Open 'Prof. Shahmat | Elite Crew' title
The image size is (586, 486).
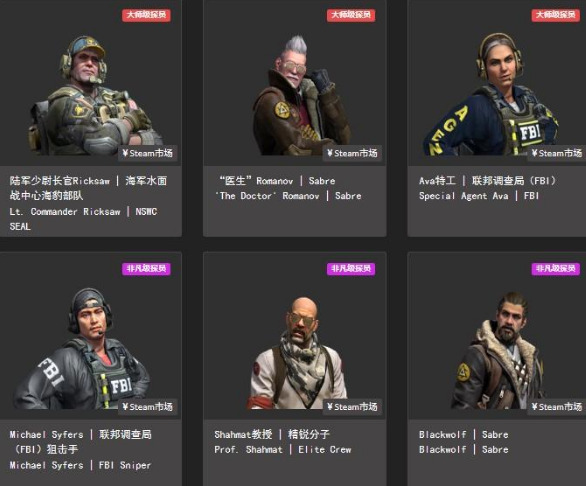pyautogui.click(x=283, y=450)
